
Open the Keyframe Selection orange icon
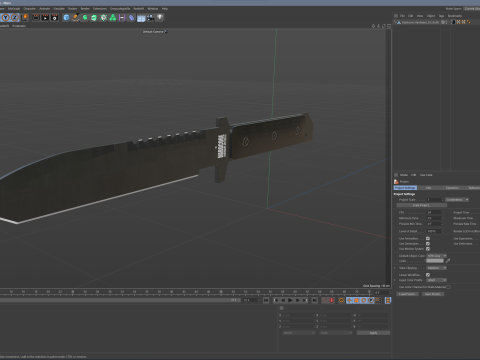pos(341,300)
